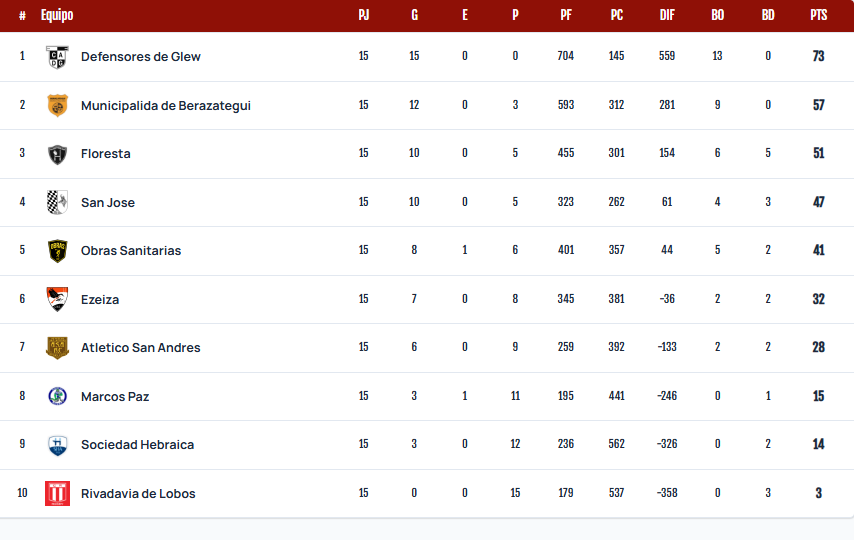Click the Equipo column header
Image resolution: width=854 pixels, height=540 pixels.
(x=57, y=15)
